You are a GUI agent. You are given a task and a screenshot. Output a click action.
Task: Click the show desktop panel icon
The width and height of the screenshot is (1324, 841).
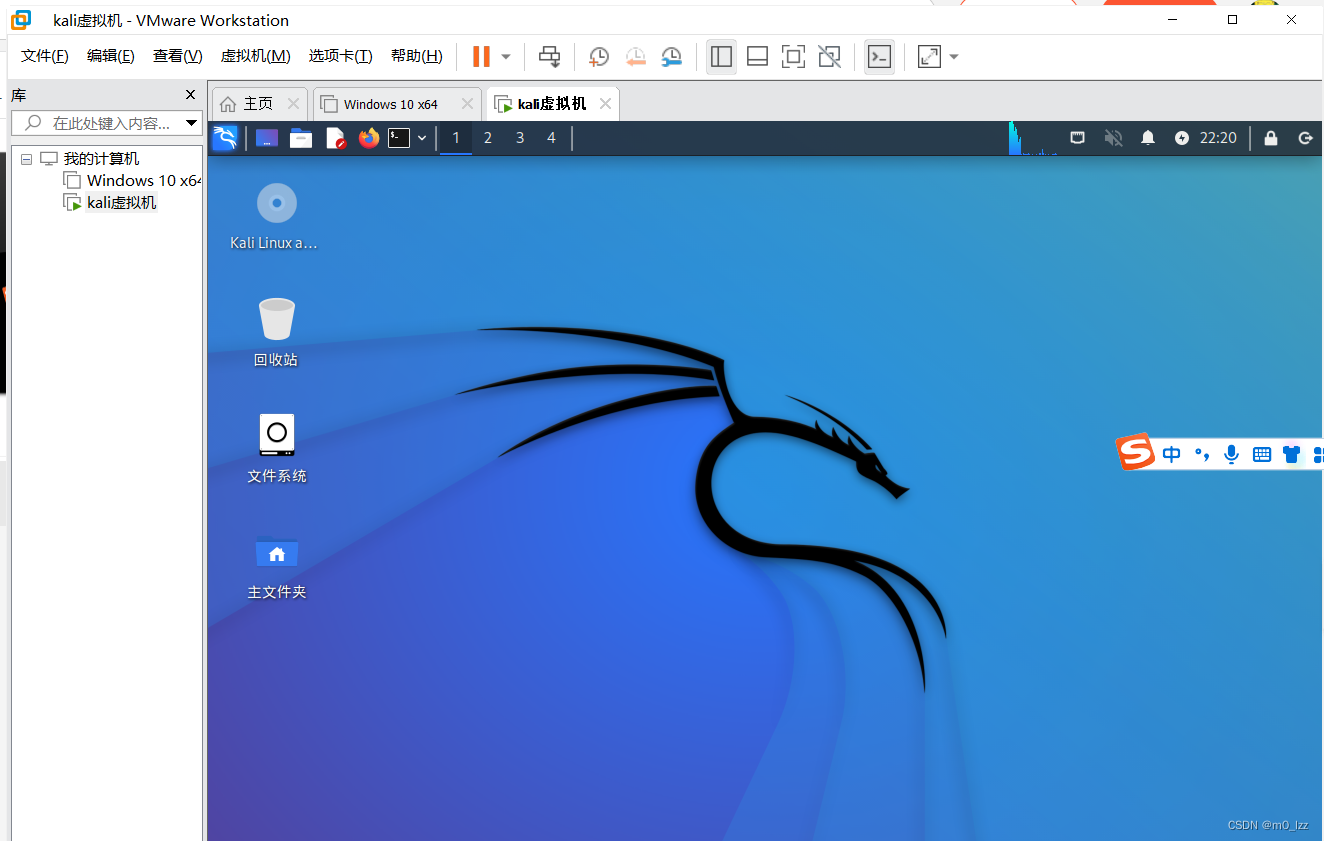tap(267, 138)
